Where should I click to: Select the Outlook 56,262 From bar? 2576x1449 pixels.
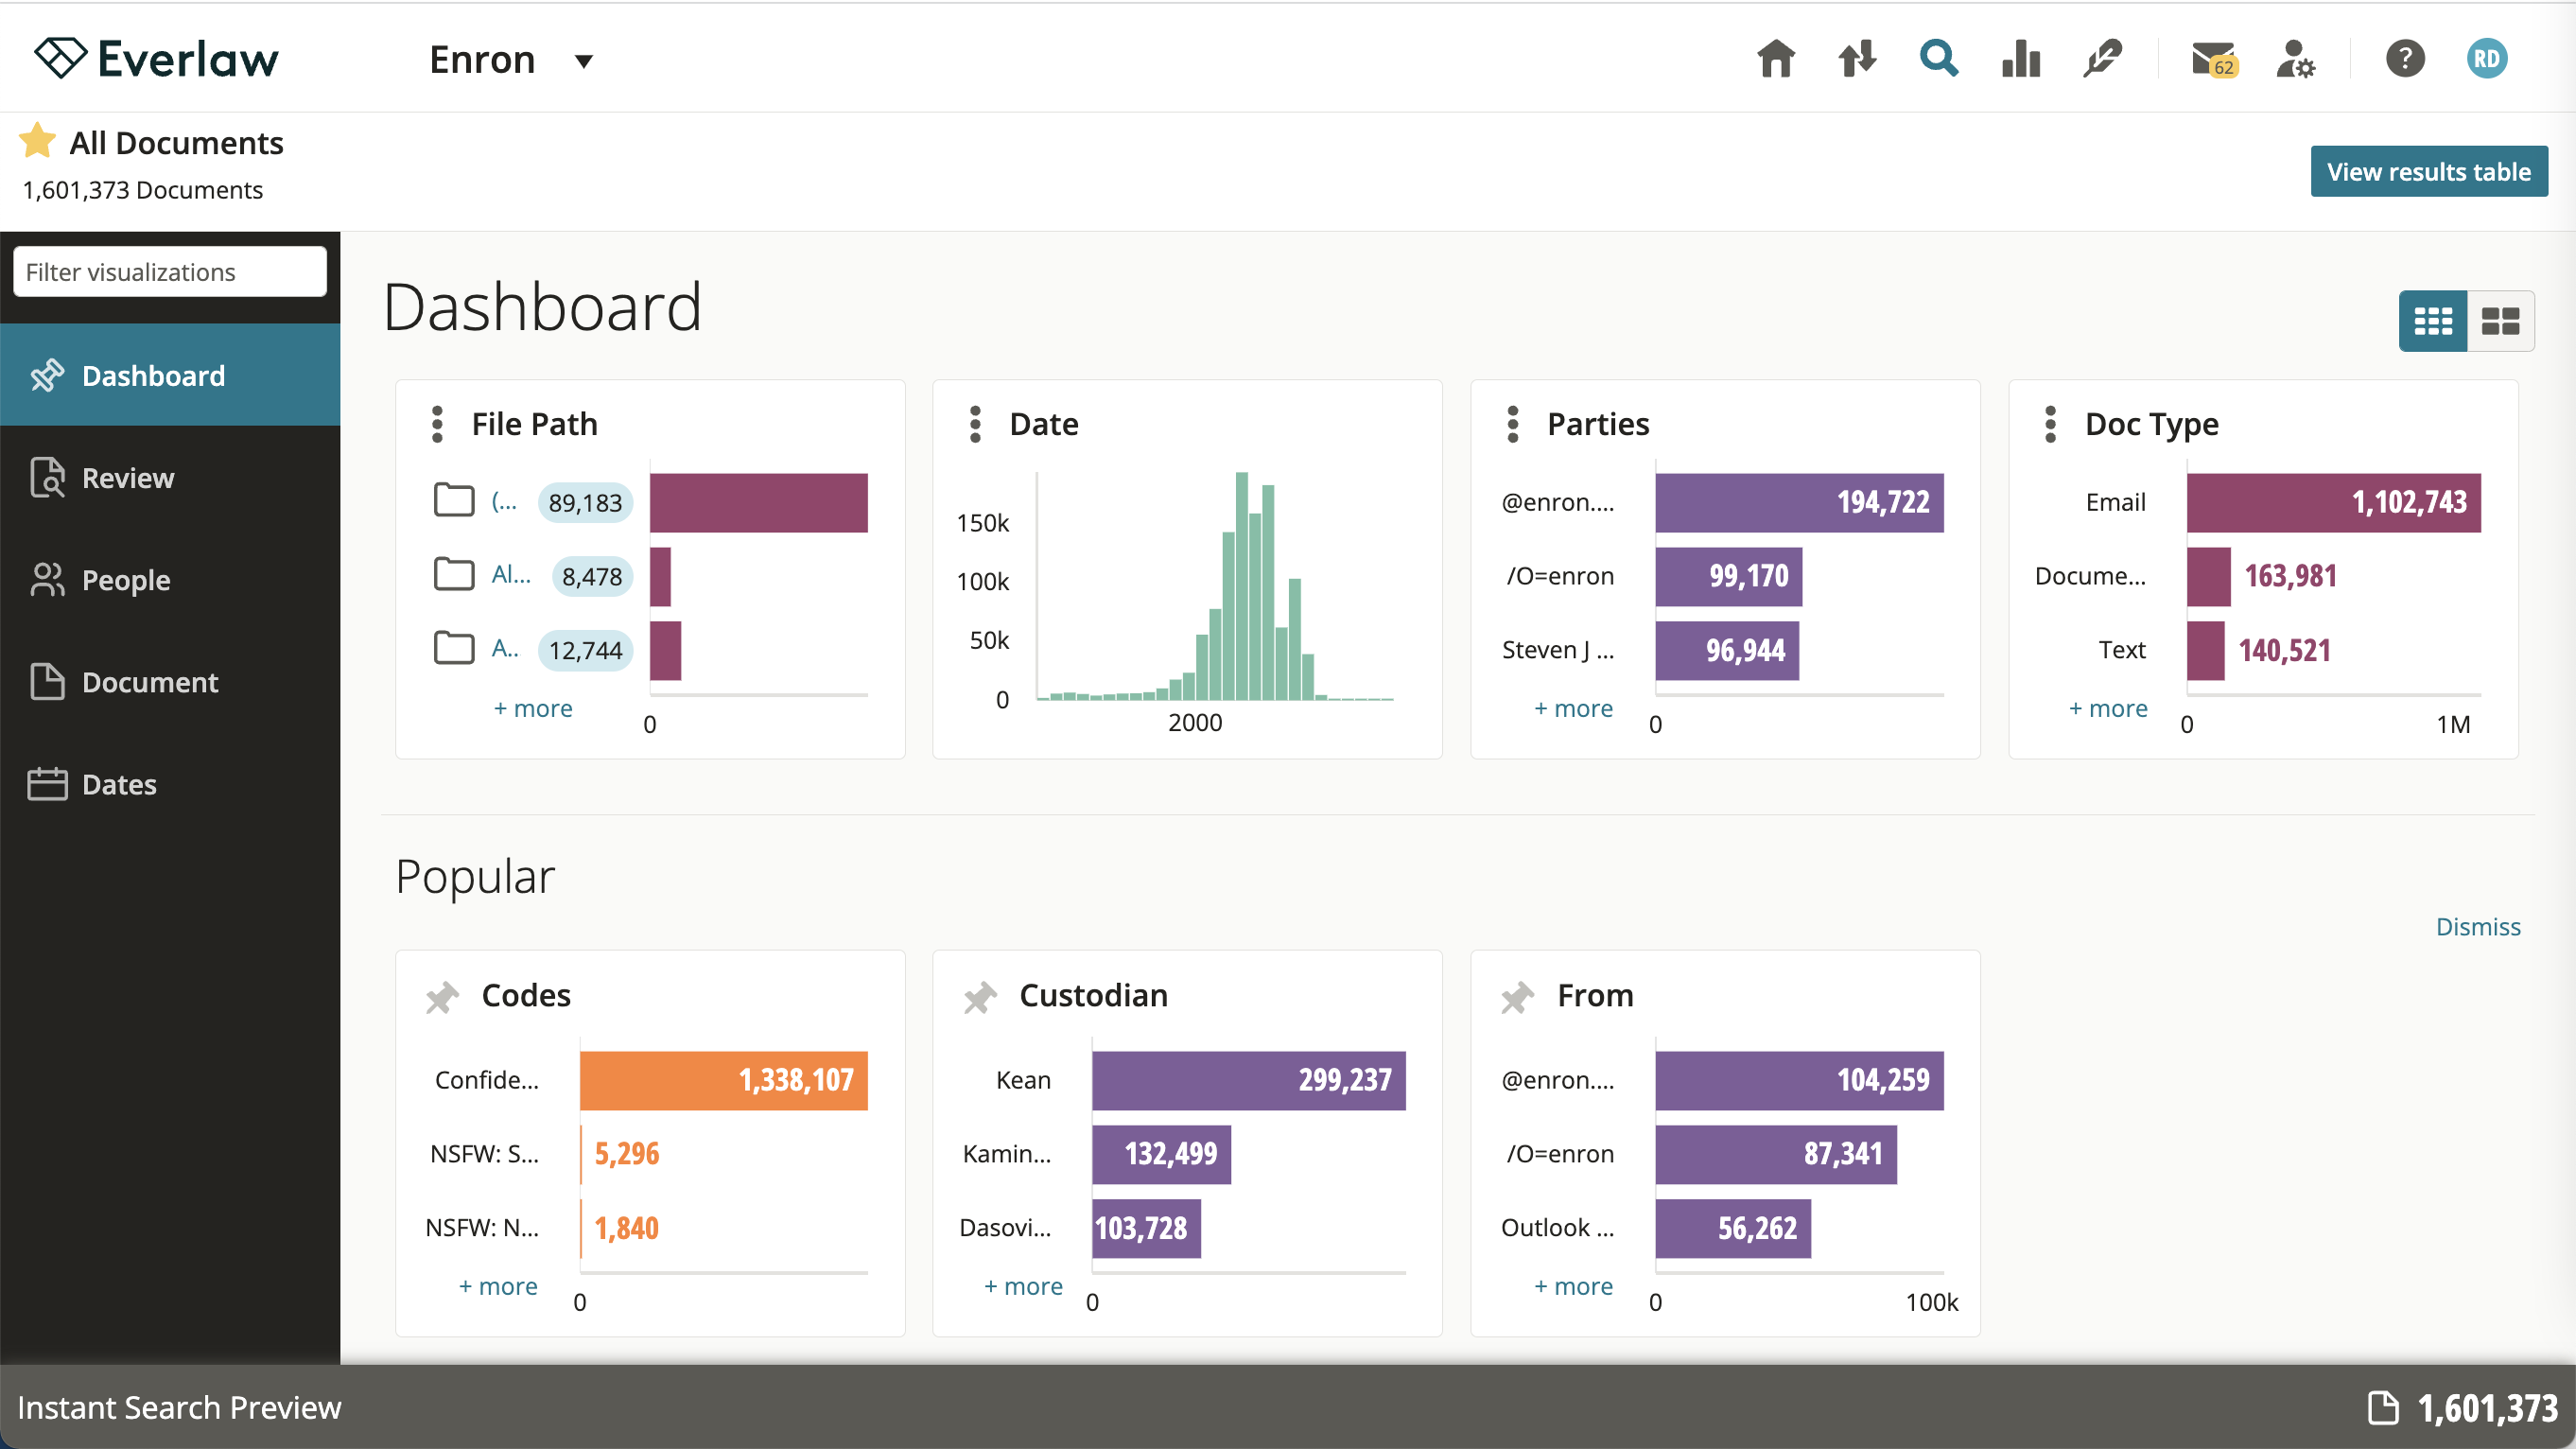tap(1733, 1228)
